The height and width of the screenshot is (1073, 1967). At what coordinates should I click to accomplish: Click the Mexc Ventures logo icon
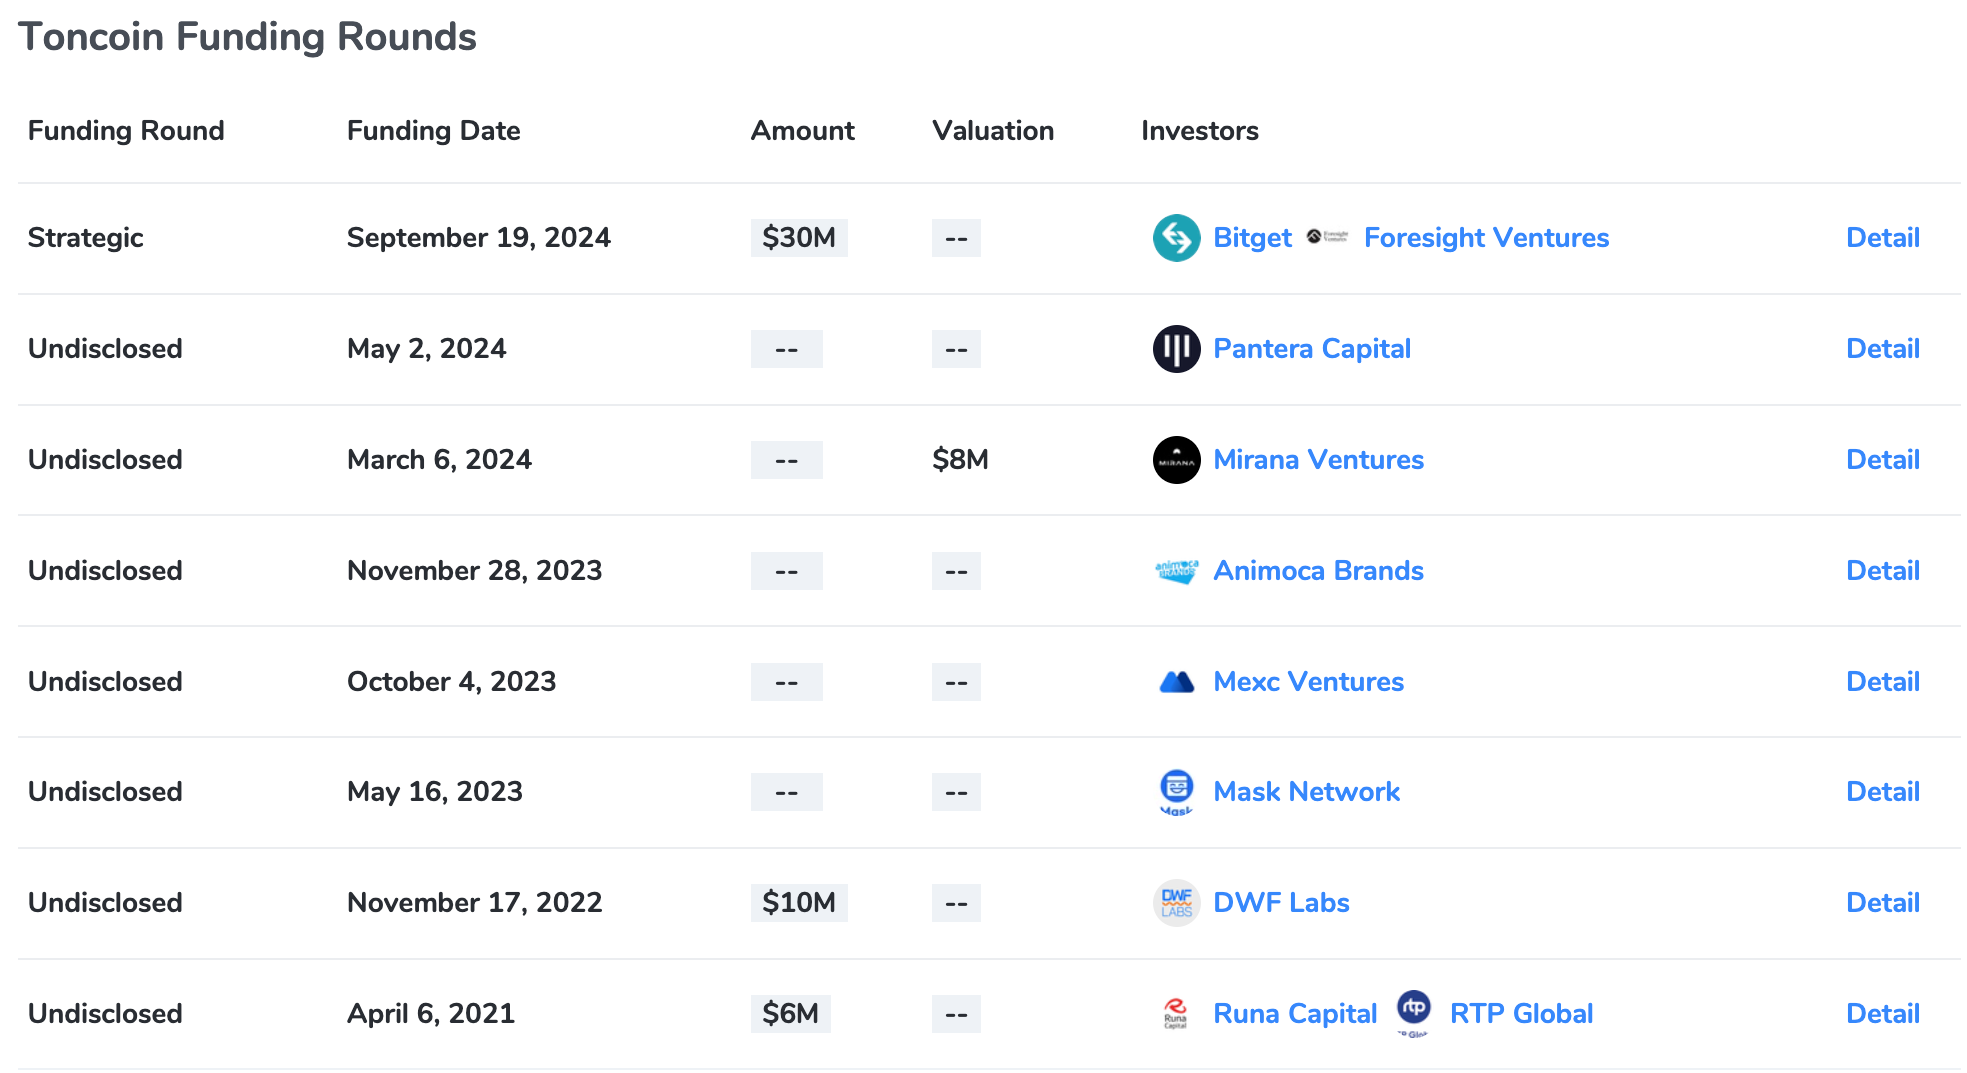tap(1176, 682)
